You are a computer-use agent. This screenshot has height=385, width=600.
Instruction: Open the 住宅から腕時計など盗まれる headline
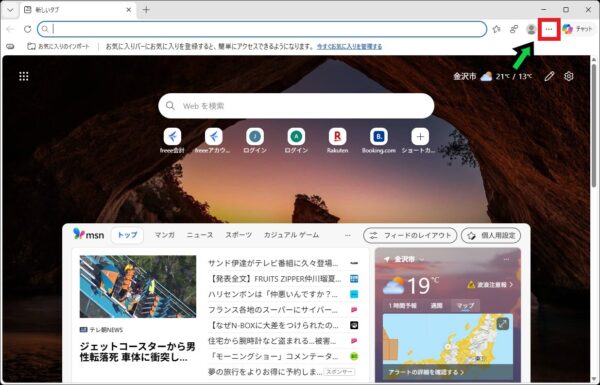coord(272,341)
